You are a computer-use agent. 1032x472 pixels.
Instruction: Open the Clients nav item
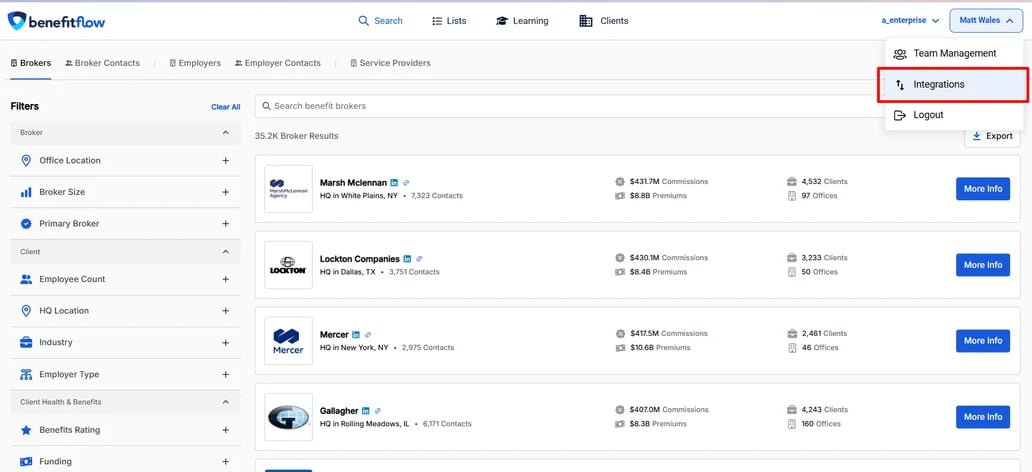click(604, 21)
